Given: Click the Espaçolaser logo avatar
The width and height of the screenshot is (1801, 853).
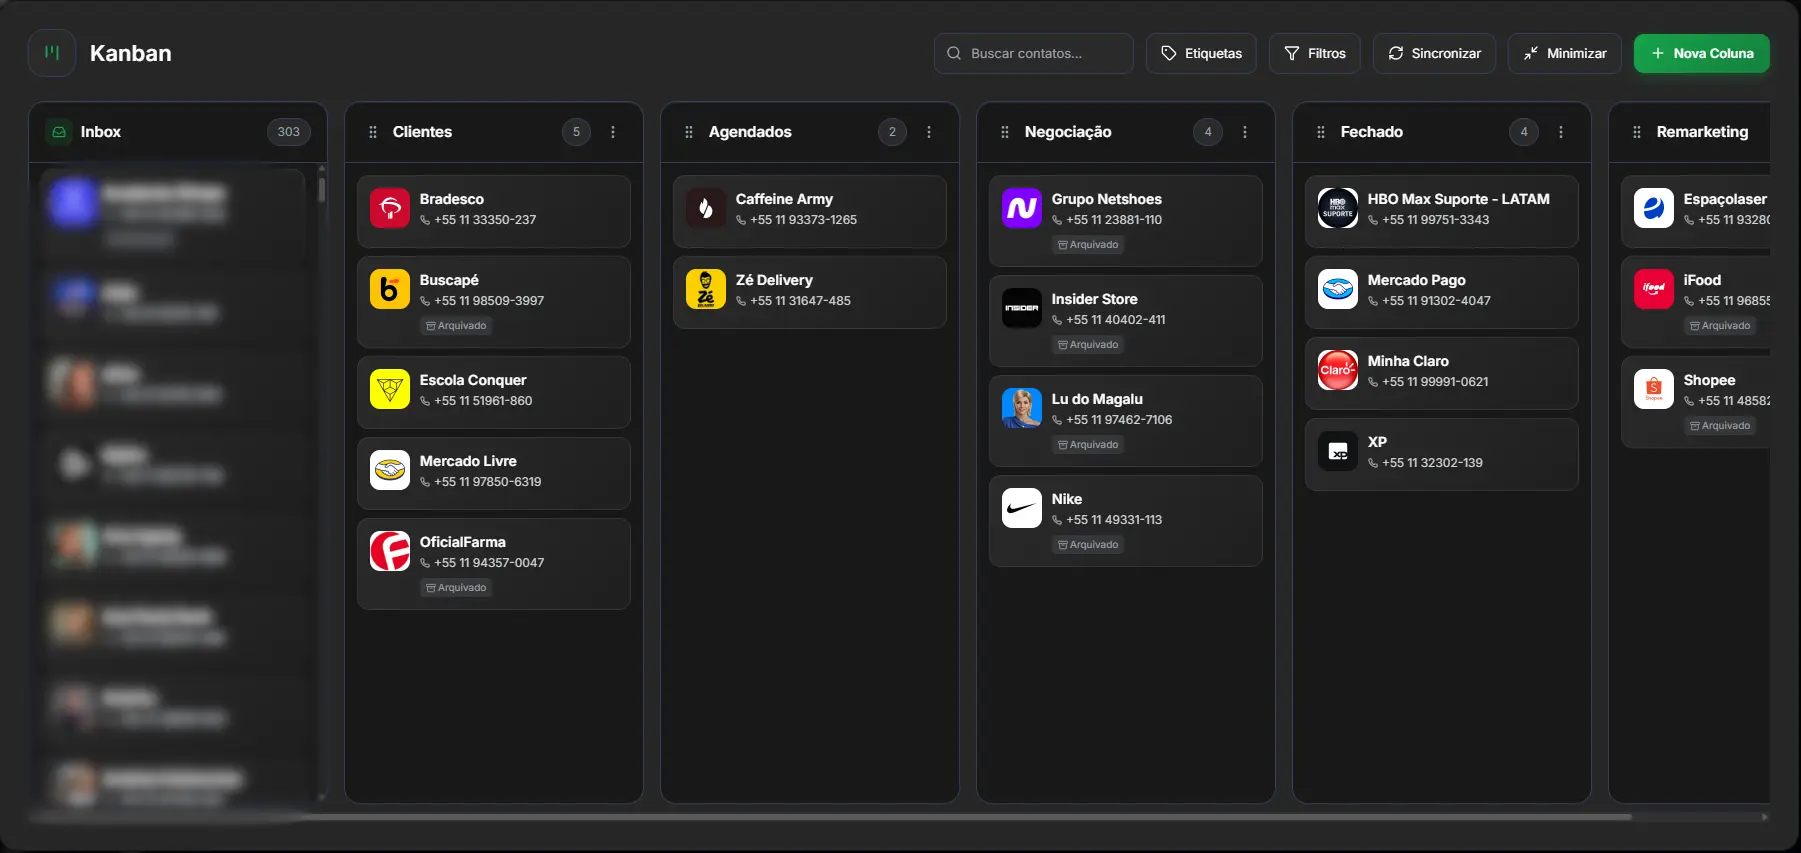Looking at the screenshot, I should point(1654,208).
